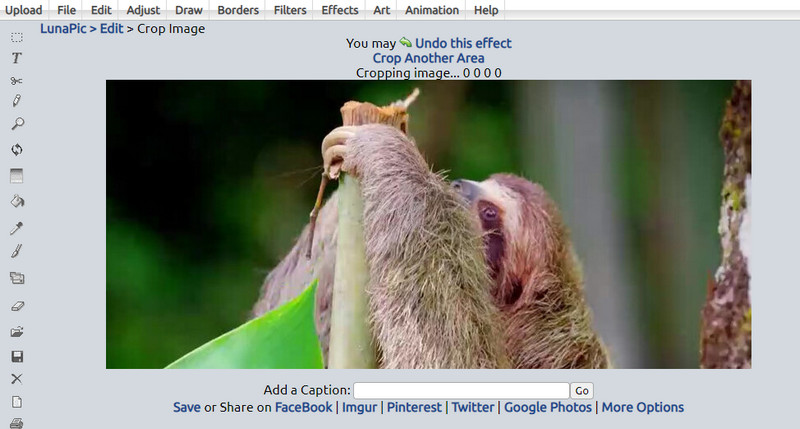Open the Filters menu
This screenshot has height=429, width=800.
click(290, 10)
